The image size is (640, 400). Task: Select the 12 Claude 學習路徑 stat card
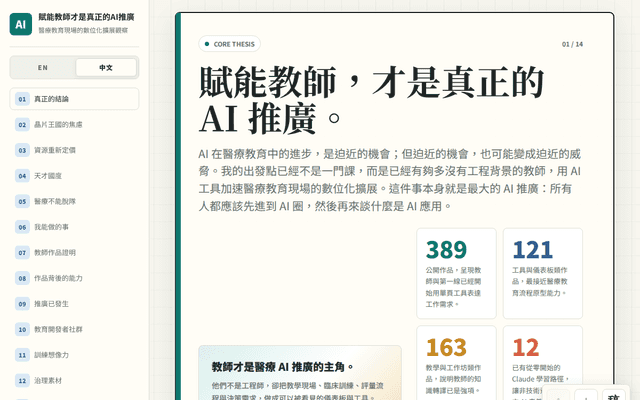click(x=543, y=363)
